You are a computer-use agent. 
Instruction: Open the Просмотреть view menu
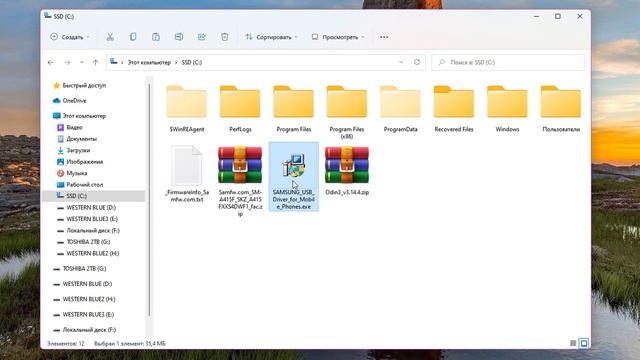[x=338, y=37]
